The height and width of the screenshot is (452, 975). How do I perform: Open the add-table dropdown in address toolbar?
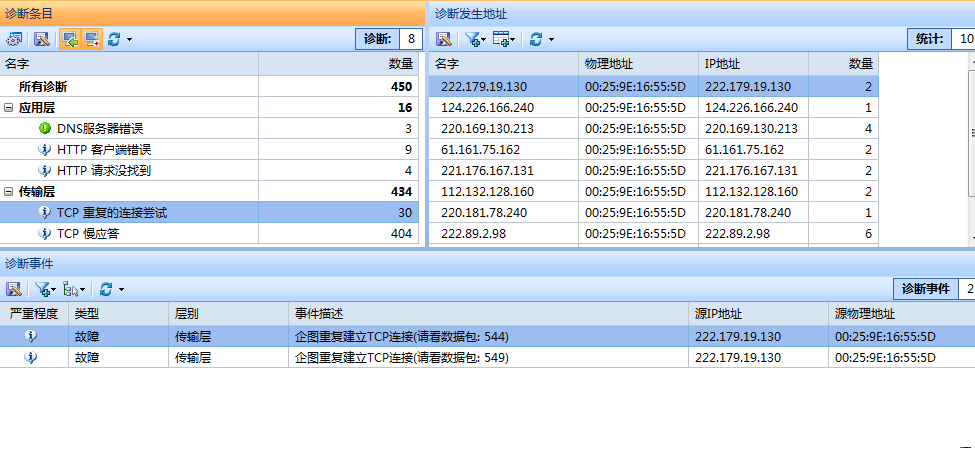(x=503, y=39)
